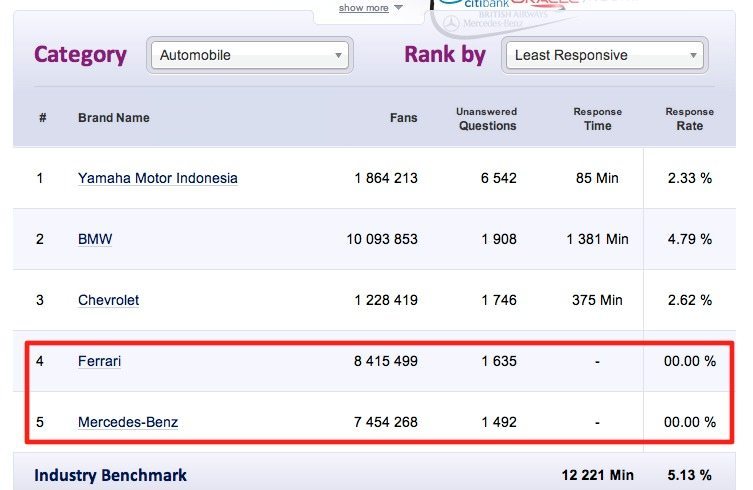
Task: Click the # column header
Action: click(43, 118)
